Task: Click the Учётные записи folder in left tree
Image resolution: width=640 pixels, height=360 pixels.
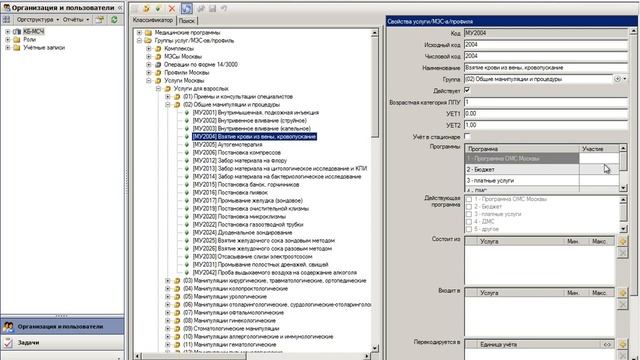Action: pos(44,47)
